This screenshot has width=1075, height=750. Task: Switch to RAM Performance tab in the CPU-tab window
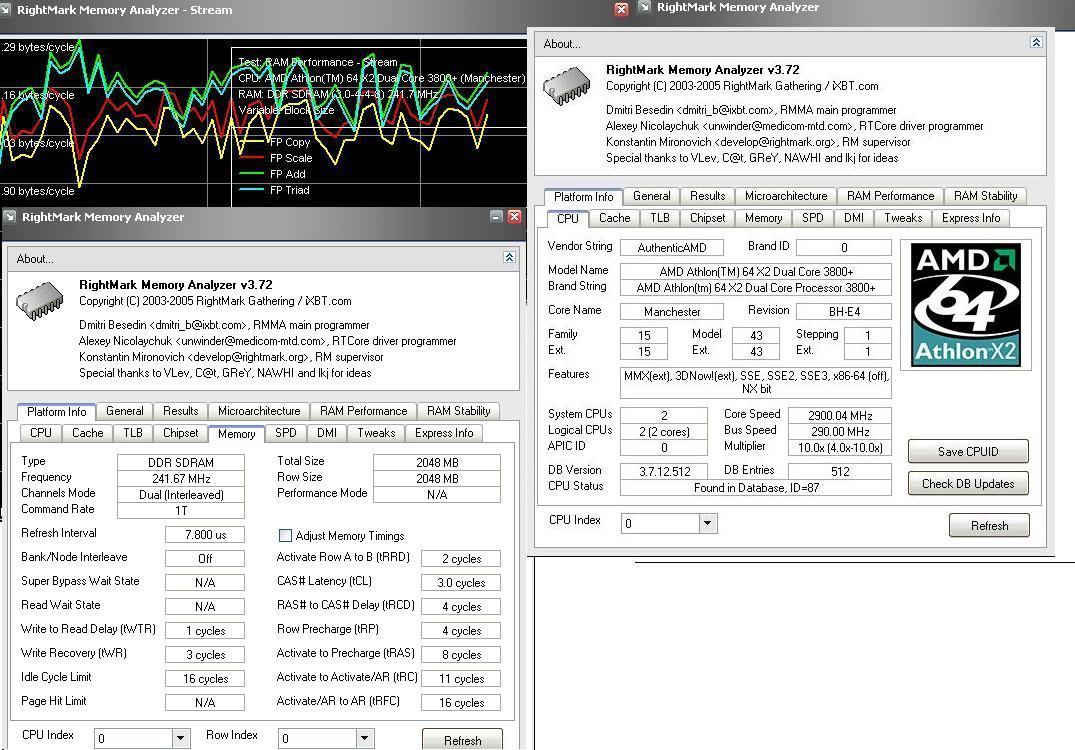(890, 195)
